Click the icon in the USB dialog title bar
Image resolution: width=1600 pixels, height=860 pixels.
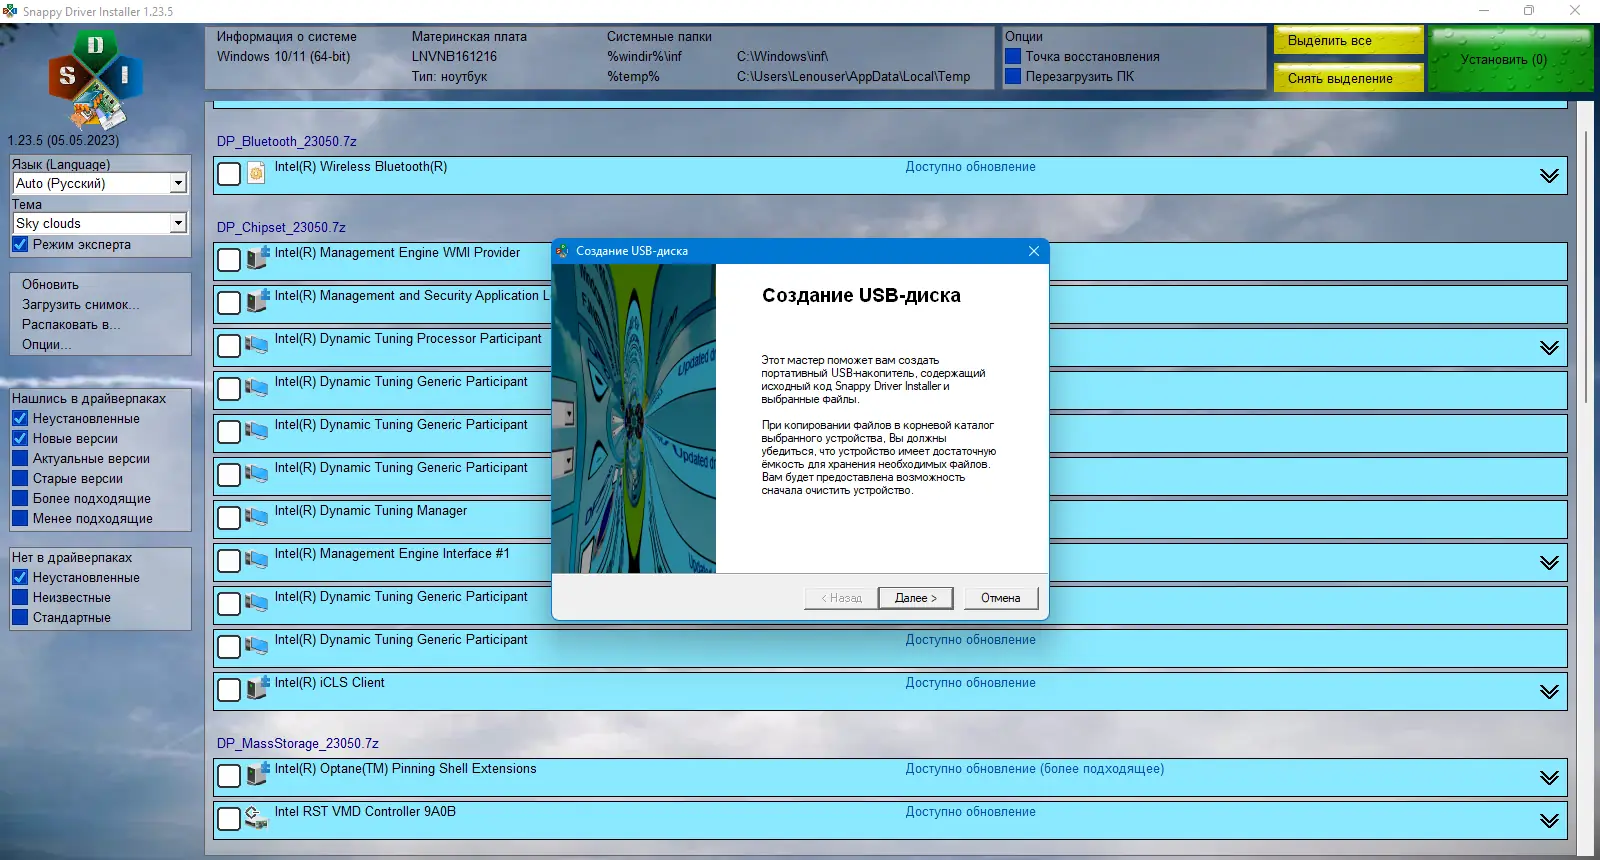point(563,251)
